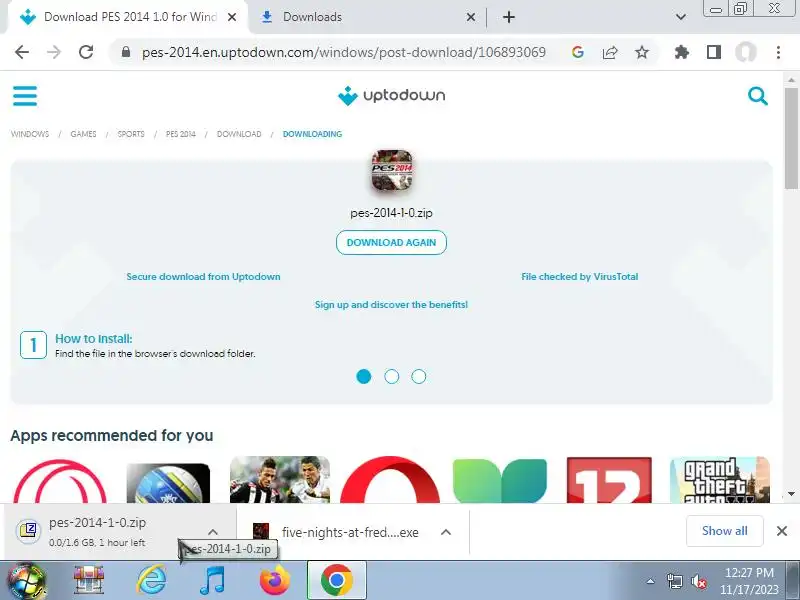Click muted volume tray icon

[699, 581]
